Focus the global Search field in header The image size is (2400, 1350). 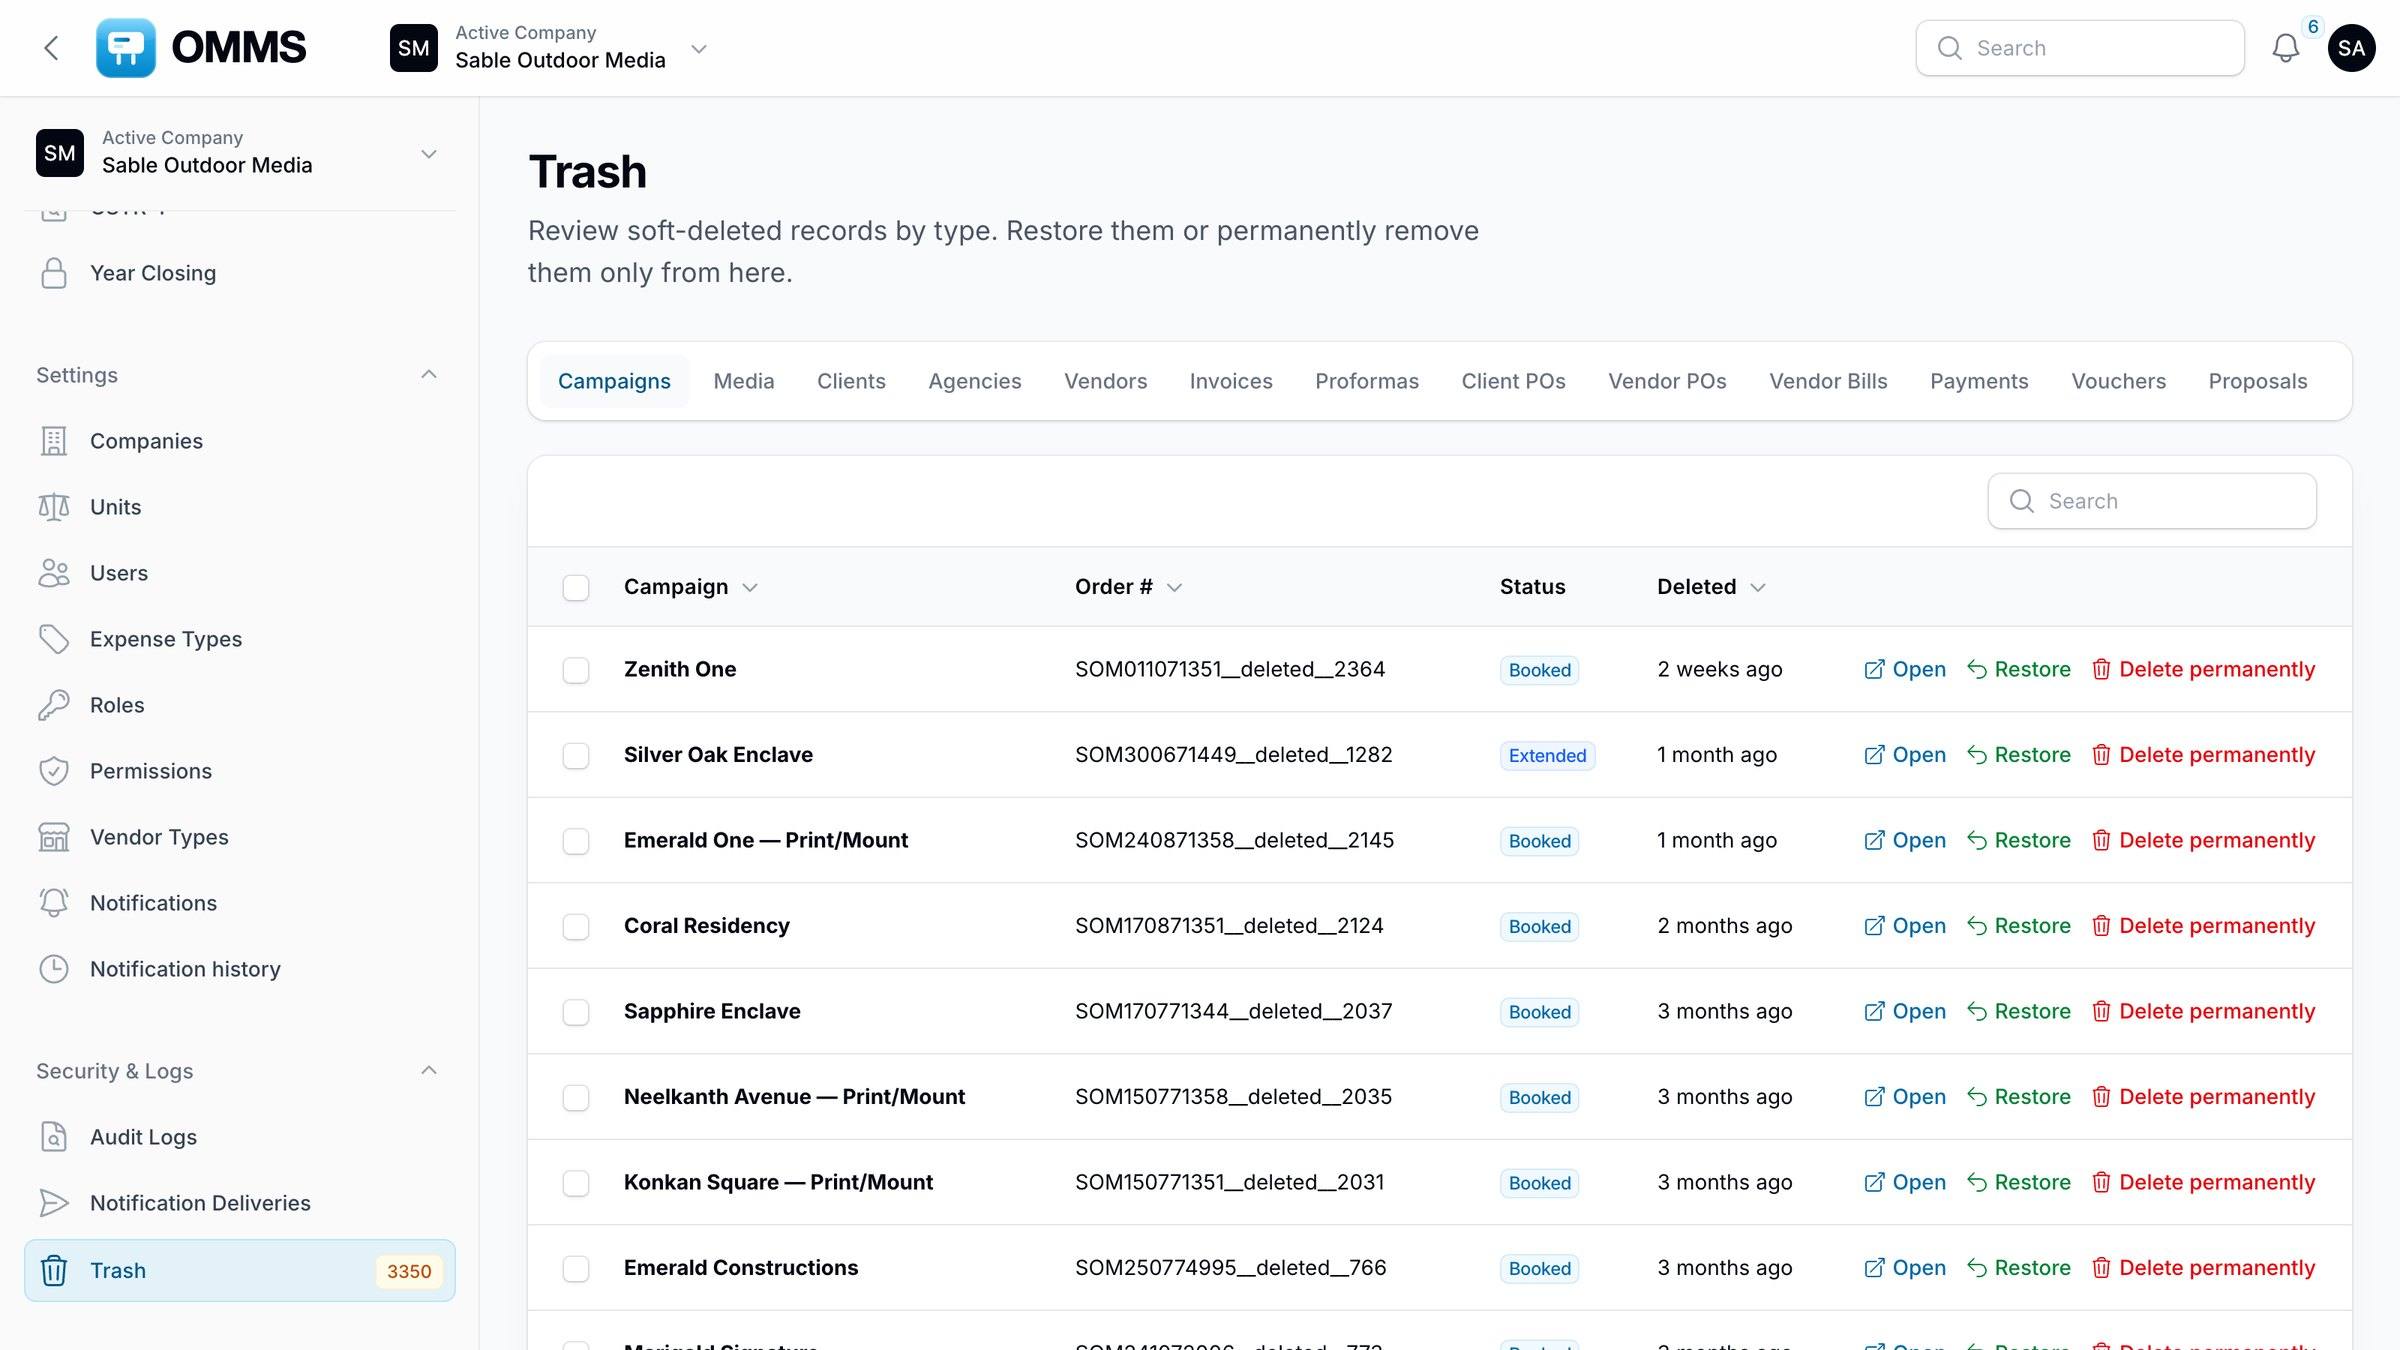[2080, 48]
